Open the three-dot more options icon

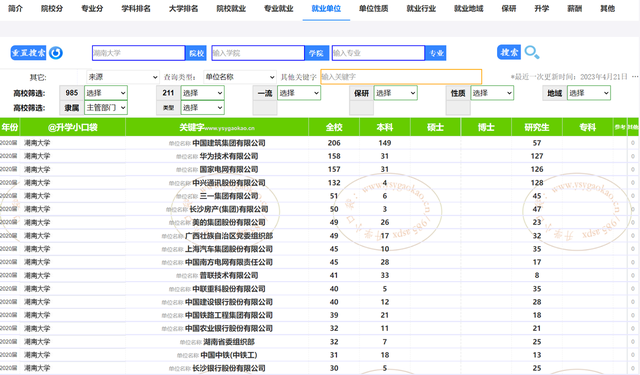tap(635, 77)
